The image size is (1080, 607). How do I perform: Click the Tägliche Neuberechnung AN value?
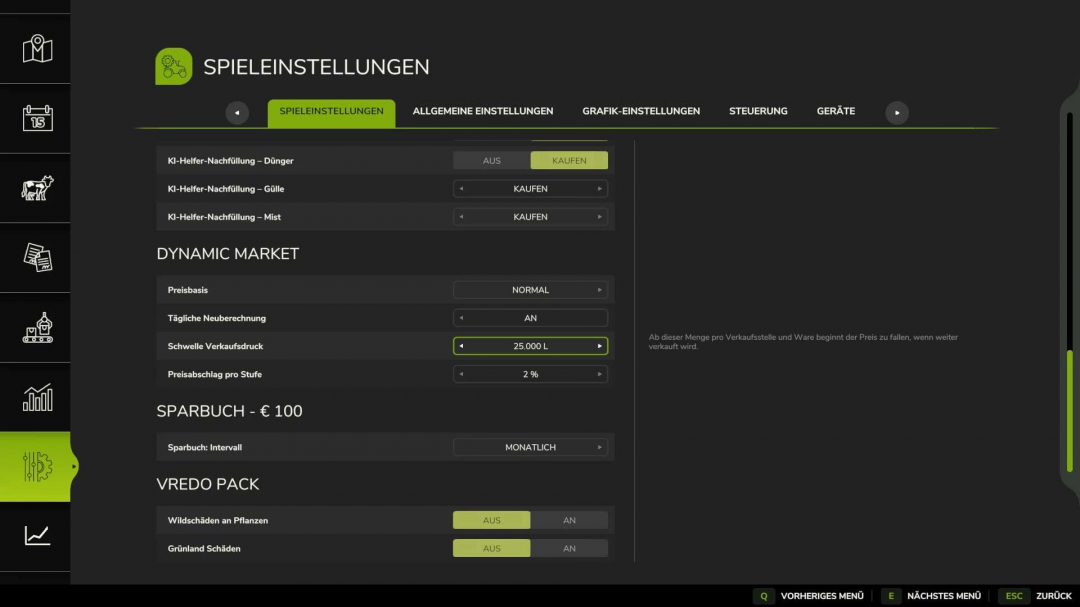coord(530,318)
